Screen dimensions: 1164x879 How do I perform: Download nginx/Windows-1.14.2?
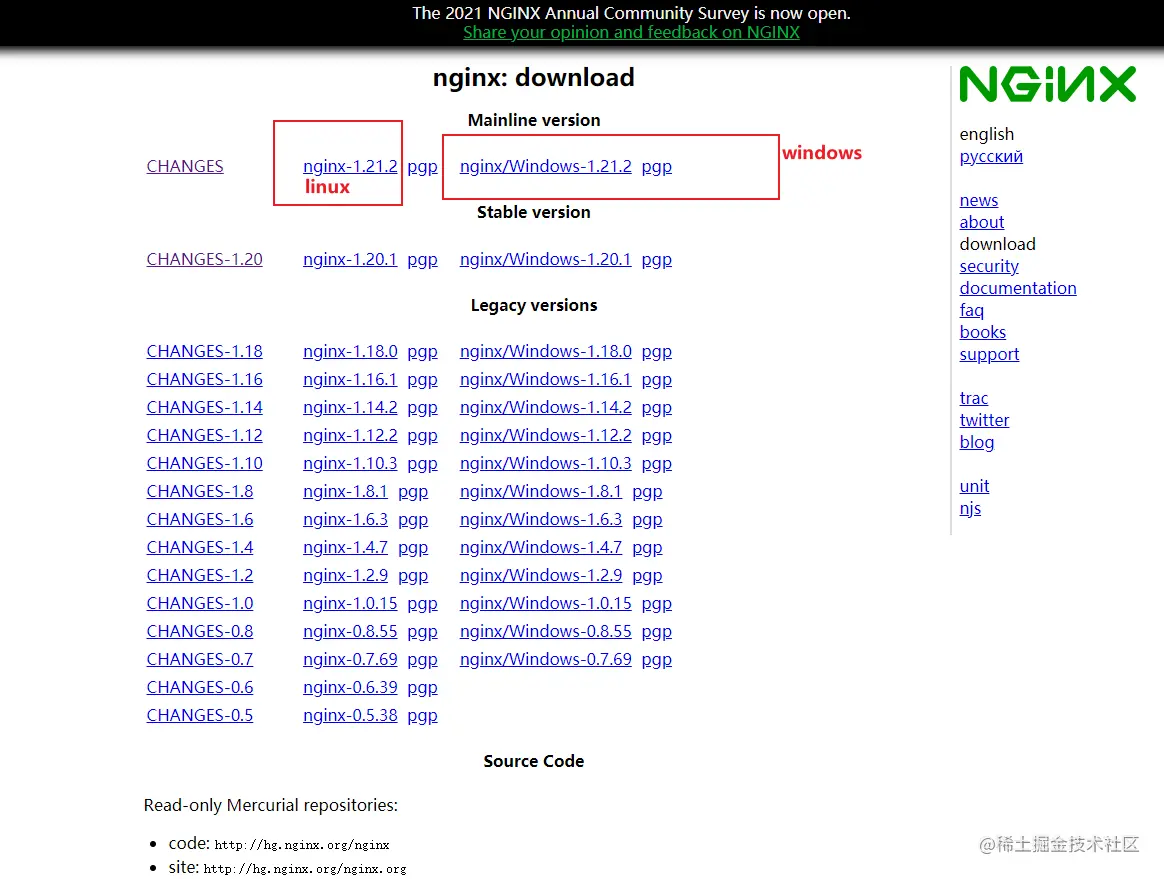[x=546, y=408]
